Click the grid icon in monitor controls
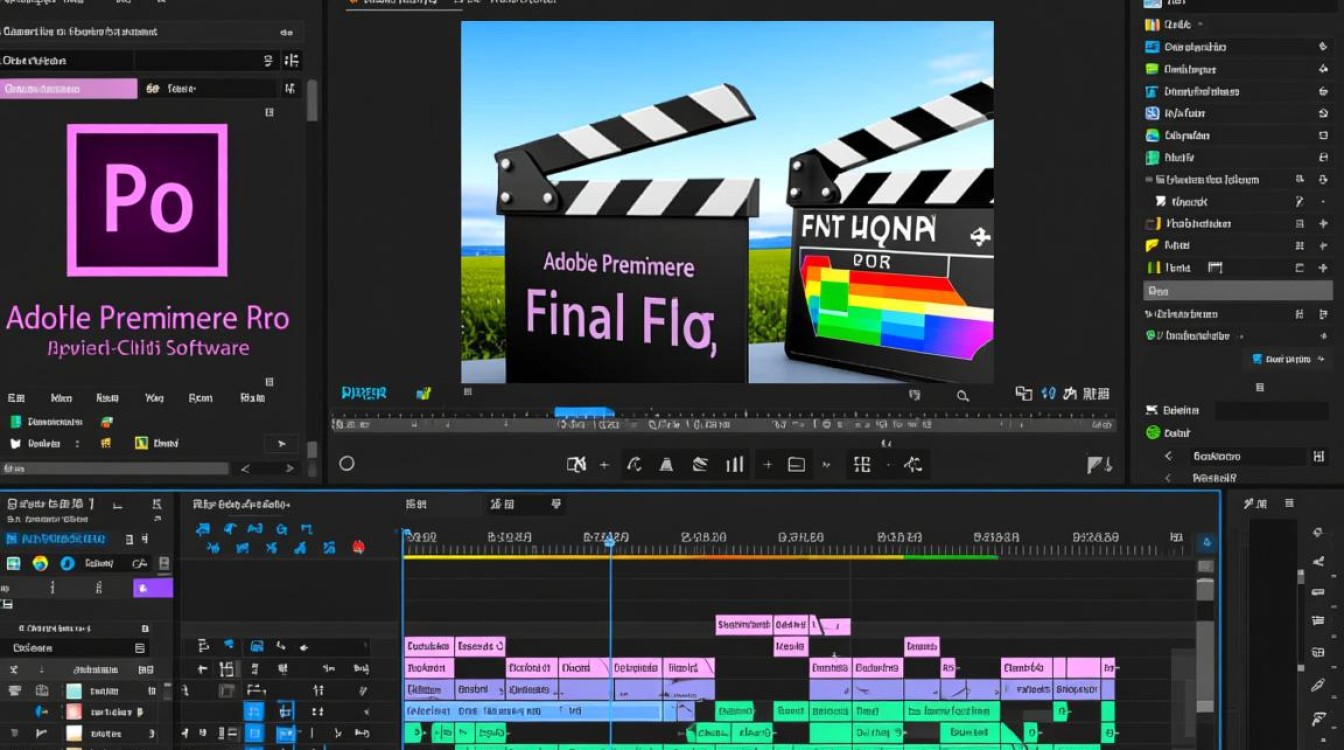The height and width of the screenshot is (750, 1344). point(862,464)
